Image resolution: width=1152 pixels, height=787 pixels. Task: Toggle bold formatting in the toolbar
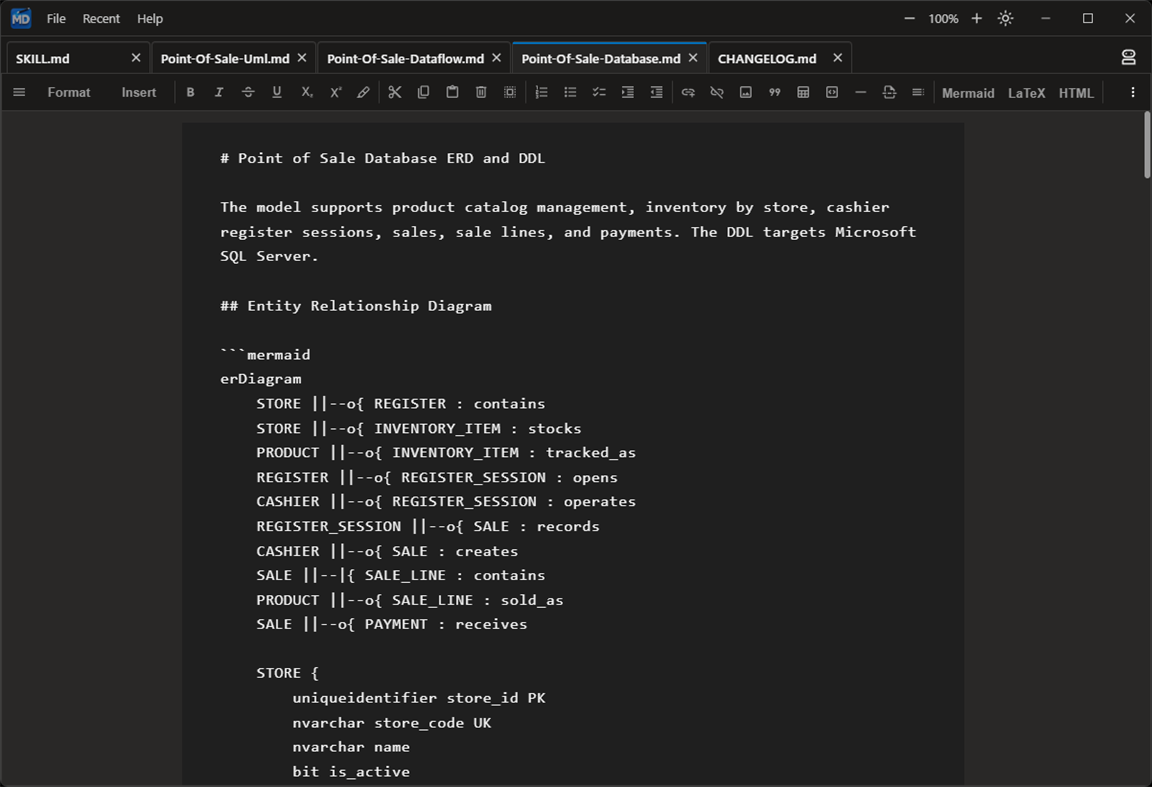coord(190,93)
